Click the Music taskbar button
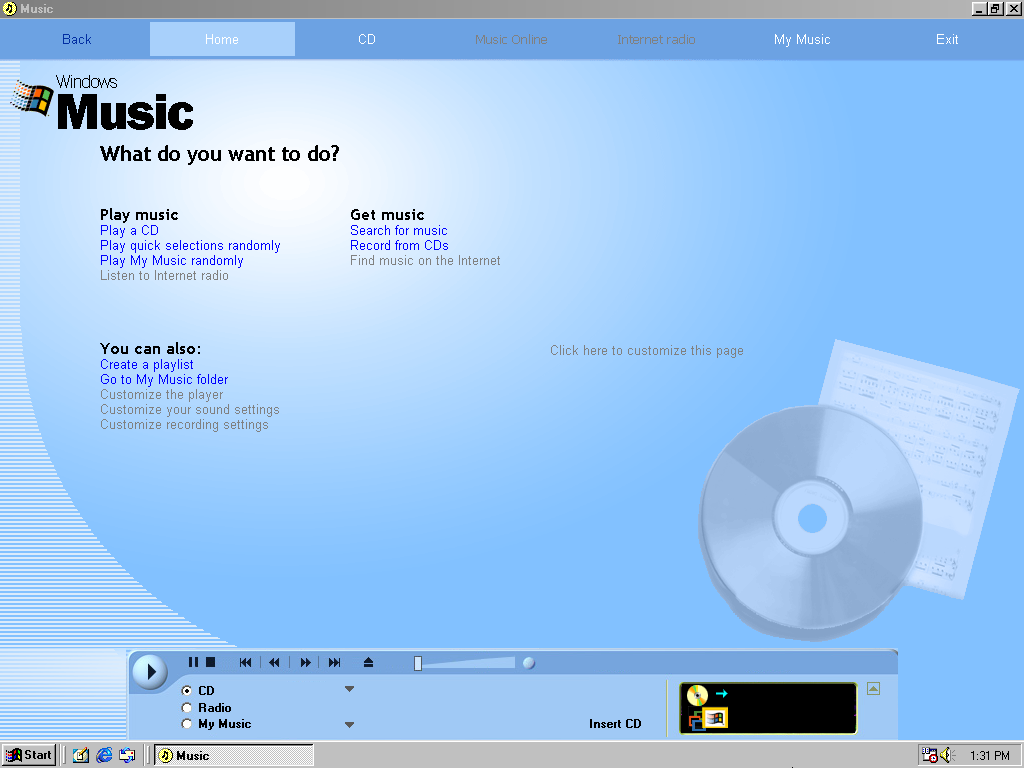Screen dimensions: 1024x768 (x=234, y=756)
